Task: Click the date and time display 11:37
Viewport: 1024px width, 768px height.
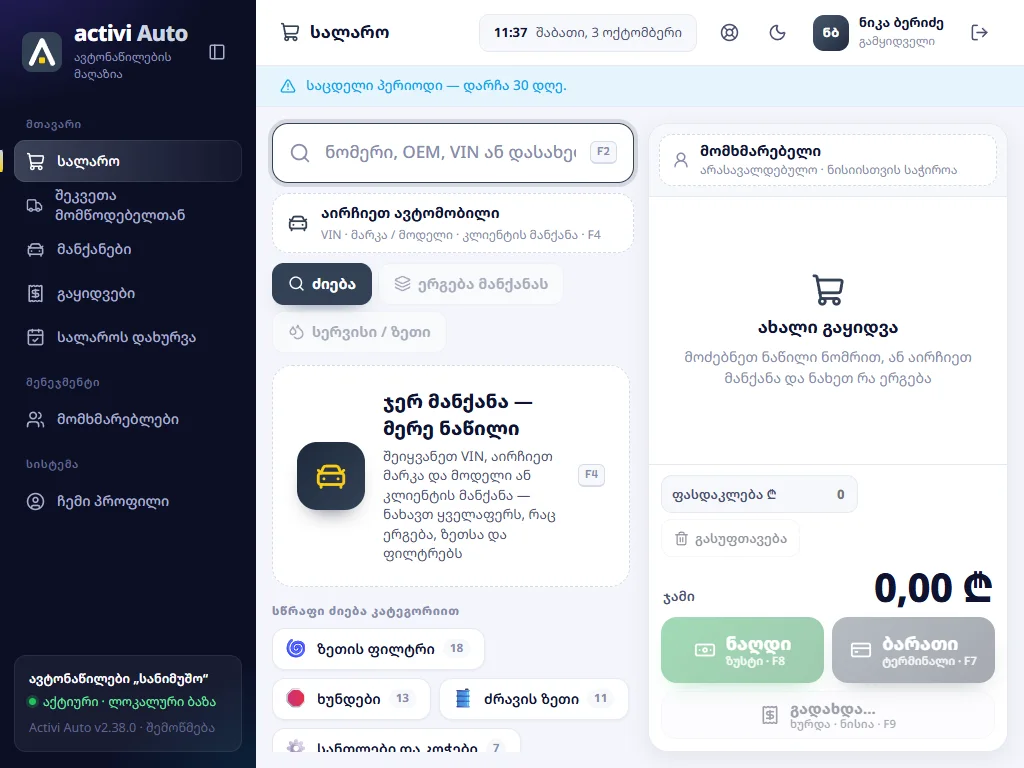Action: pyautogui.click(x=588, y=33)
